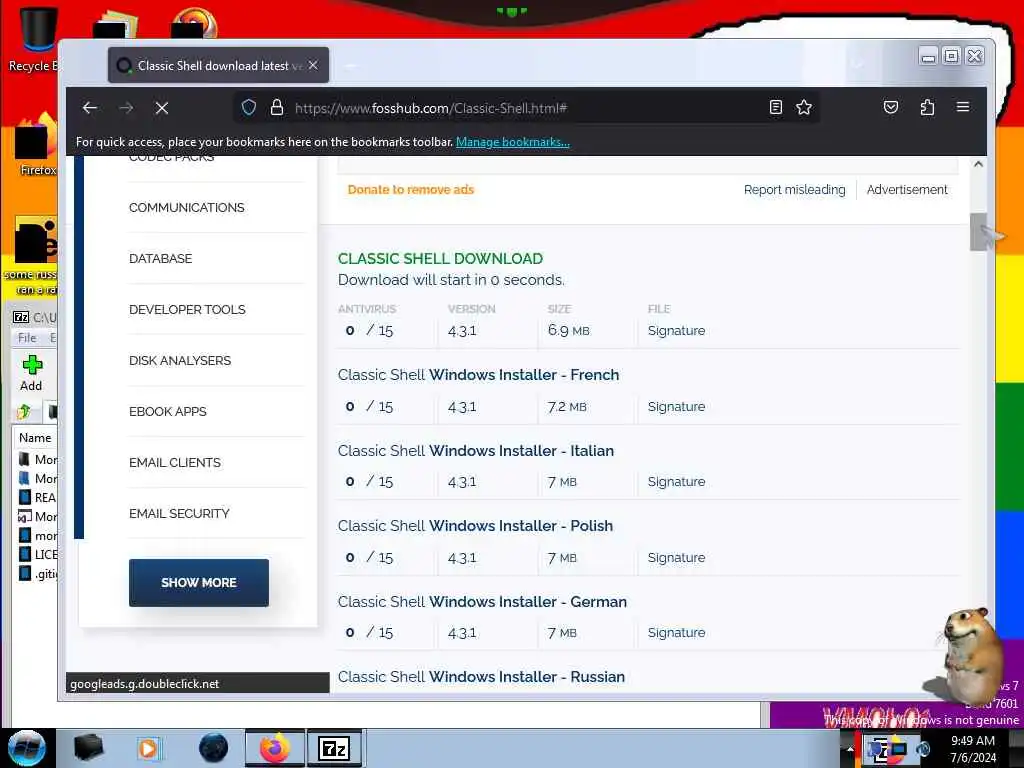This screenshot has width=1024, height=768.
Task: Open Manage bookmarks link
Action: click(x=513, y=142)
